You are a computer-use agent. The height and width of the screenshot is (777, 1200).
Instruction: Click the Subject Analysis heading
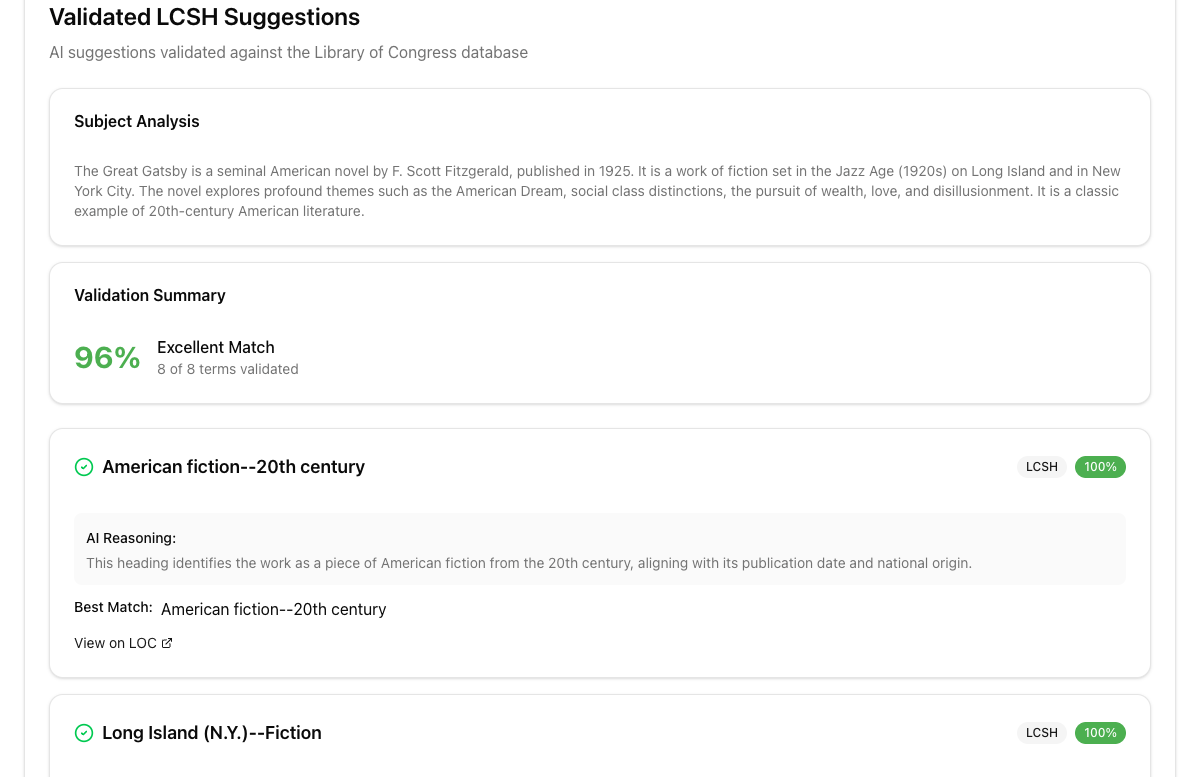(x=137, y=121)
